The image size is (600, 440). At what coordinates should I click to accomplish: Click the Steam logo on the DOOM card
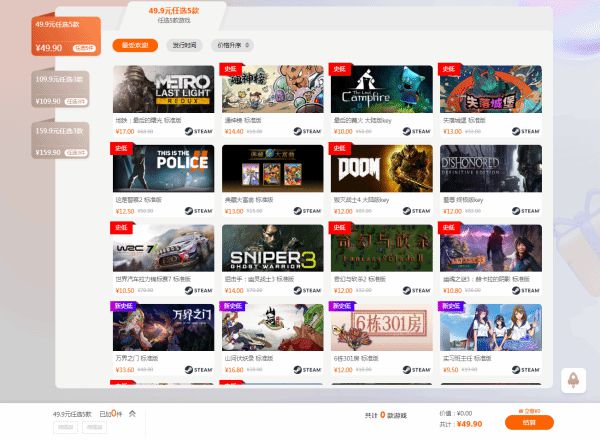pyautogui.click(x=417, y=211)
